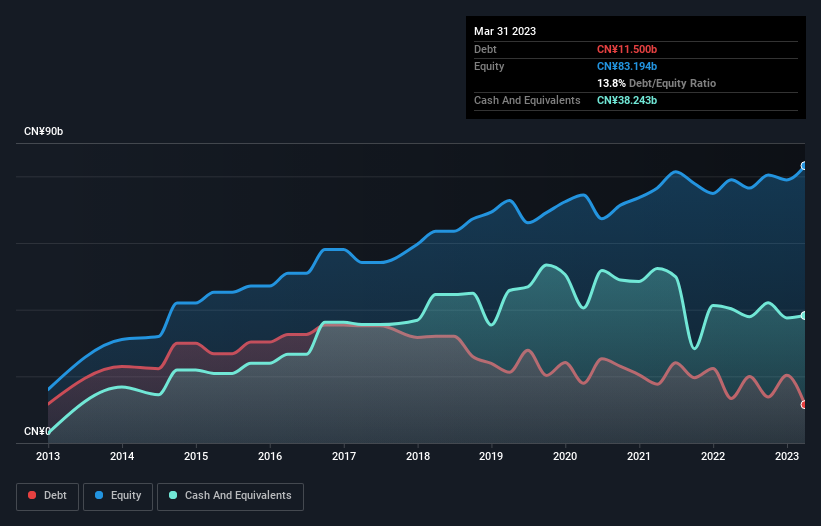Select the Debt endpoint marker on chart
Image resolution: width=821 pixels, height=526 pixels.
click(x=804, y=405)
